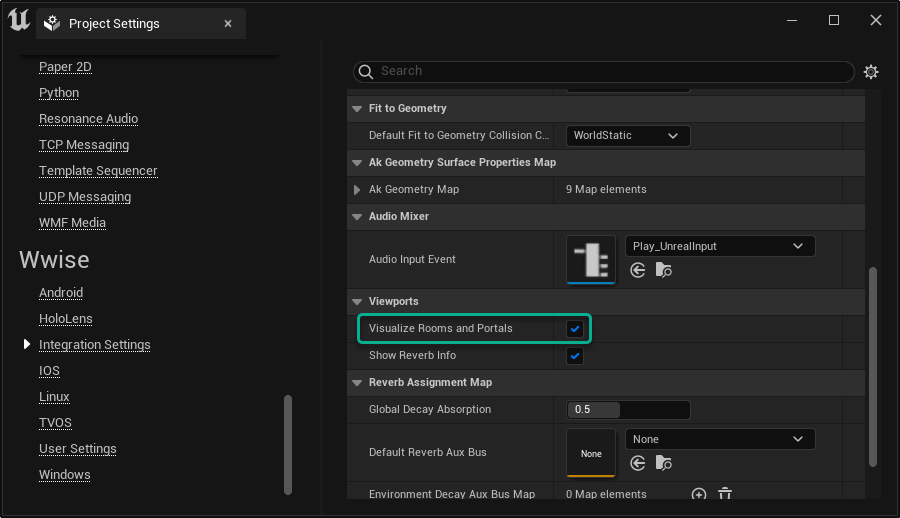Screen dimensions: 900x518
Task: Go to Wwise Windows platform settings
Action: pyautogui.click(x=64, y=475)
